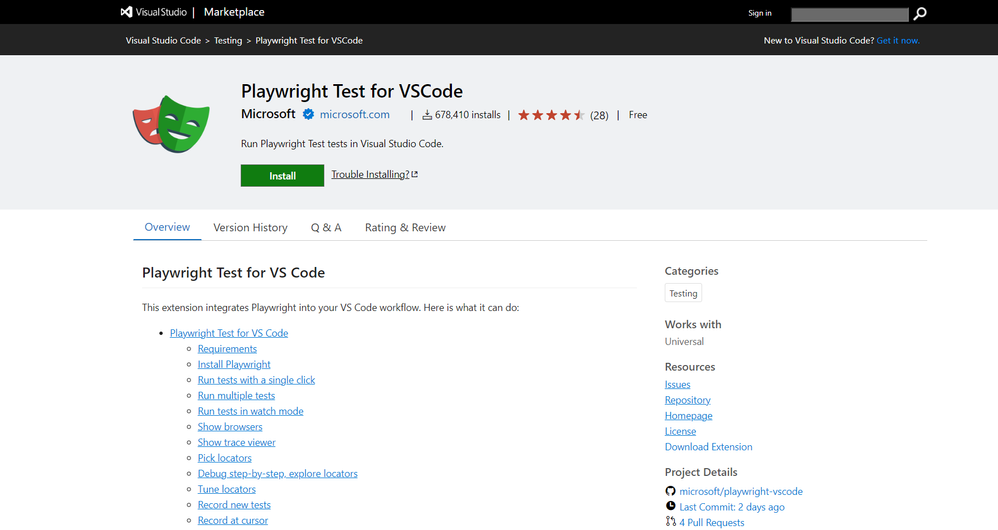
Task: Open Show trace viewer link
Action: coord(236,442)
